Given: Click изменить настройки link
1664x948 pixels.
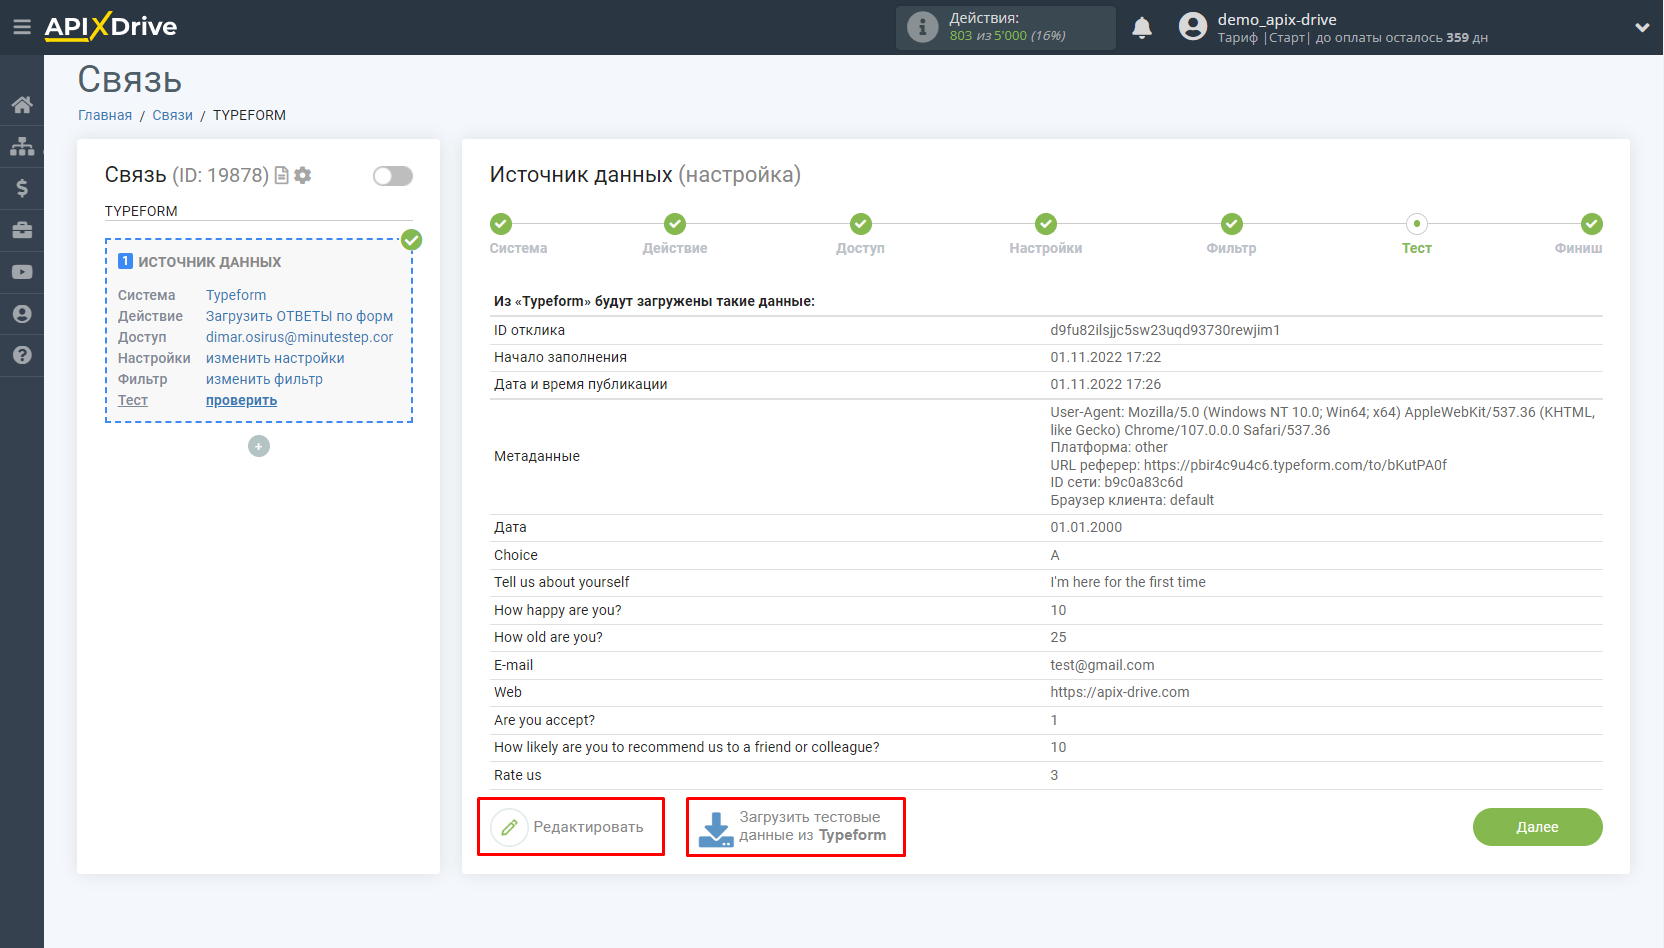Looking at the screenshot, I should coord(275,358).
